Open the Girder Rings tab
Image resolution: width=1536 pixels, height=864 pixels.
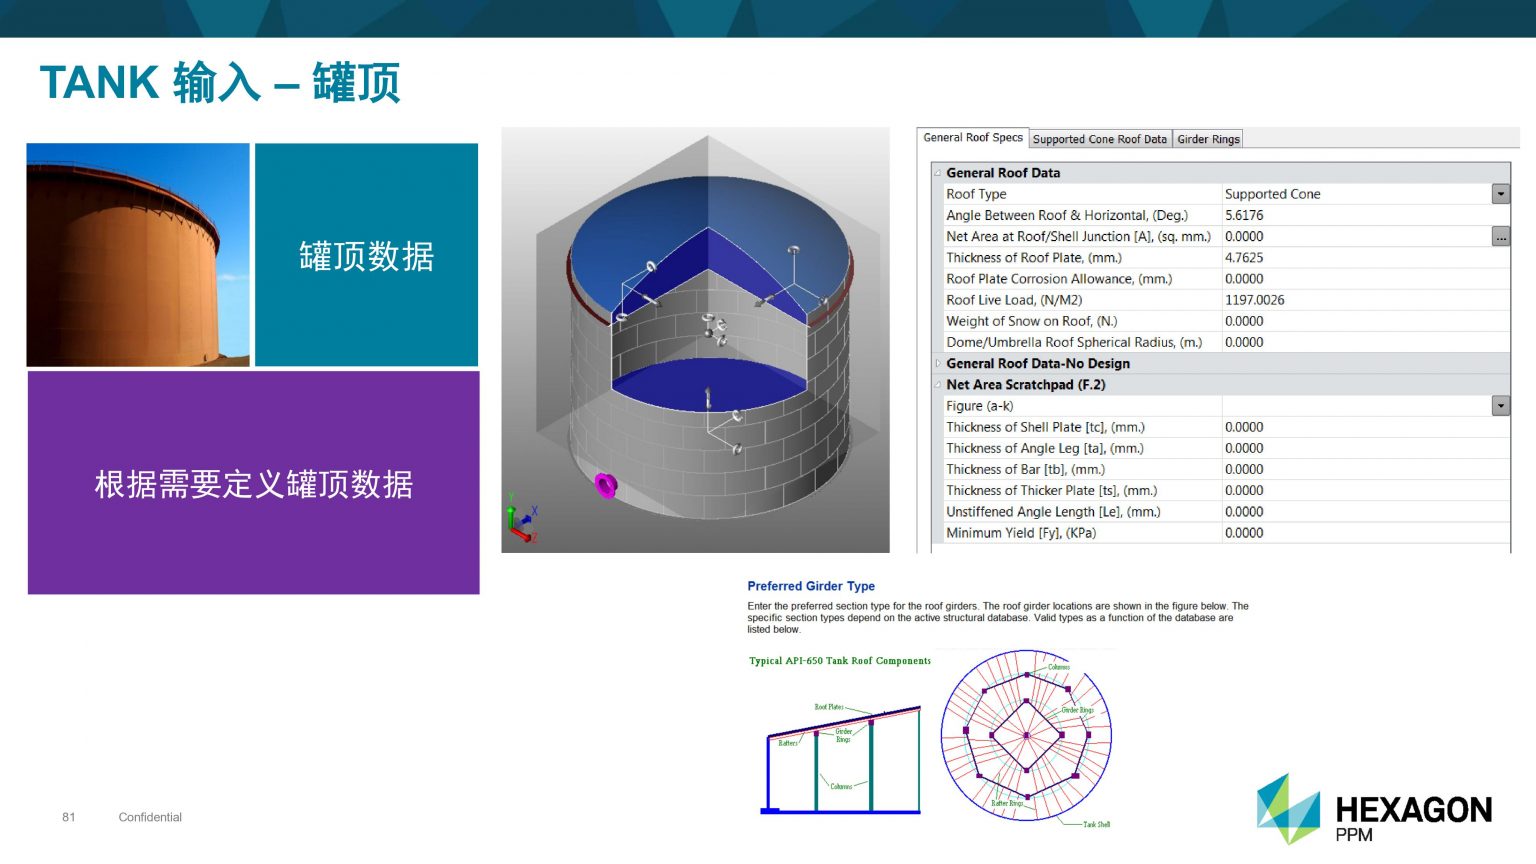click(x=1208, y=139)
